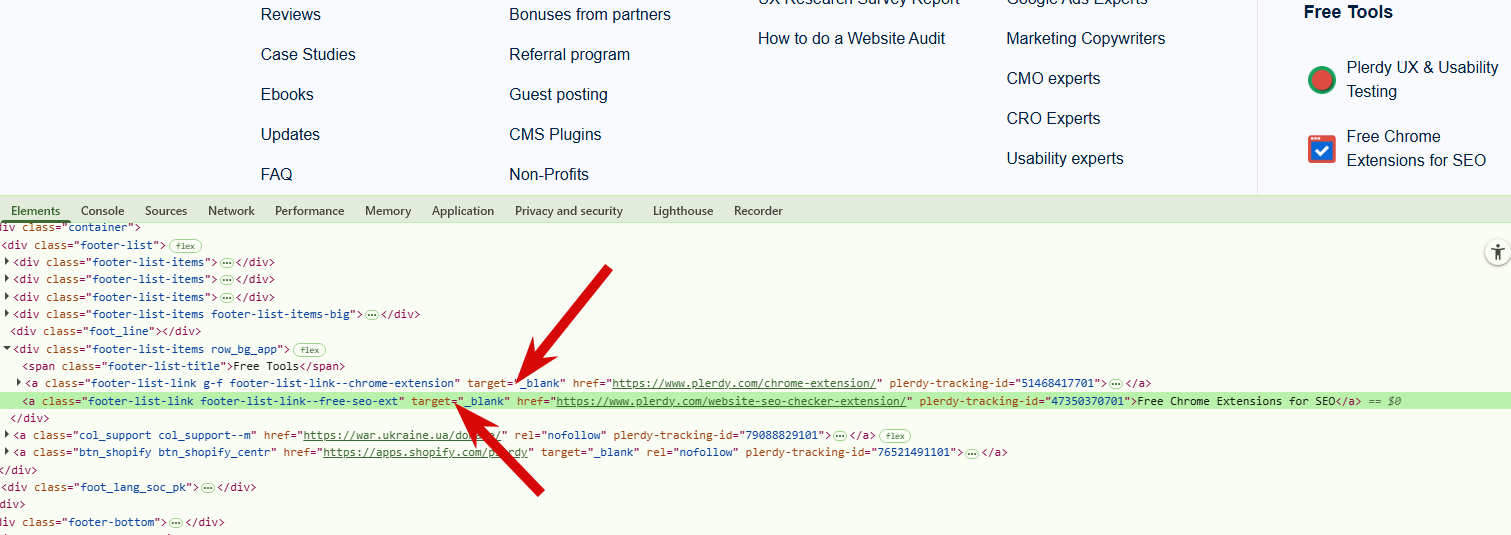Click ellipsis in the footer-list-items-big div
1511x535 pixels.
coord(372,314)
